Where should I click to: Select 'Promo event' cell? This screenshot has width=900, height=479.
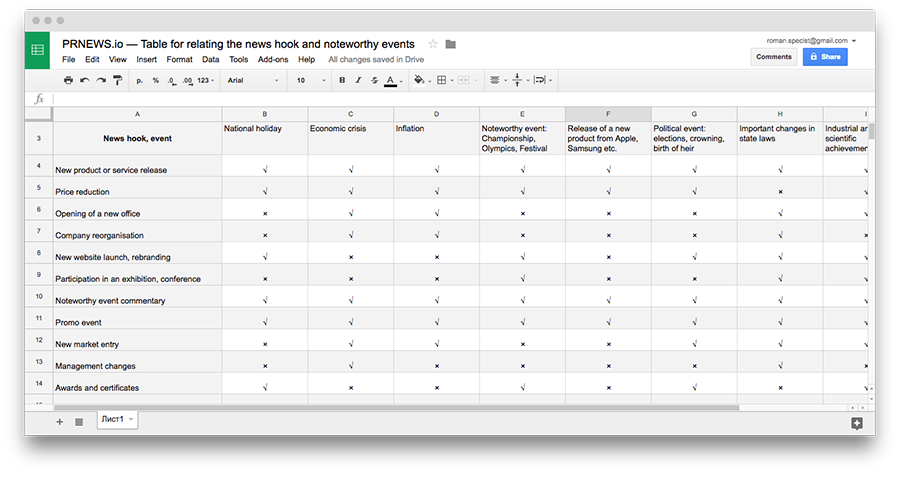(137, 318)
